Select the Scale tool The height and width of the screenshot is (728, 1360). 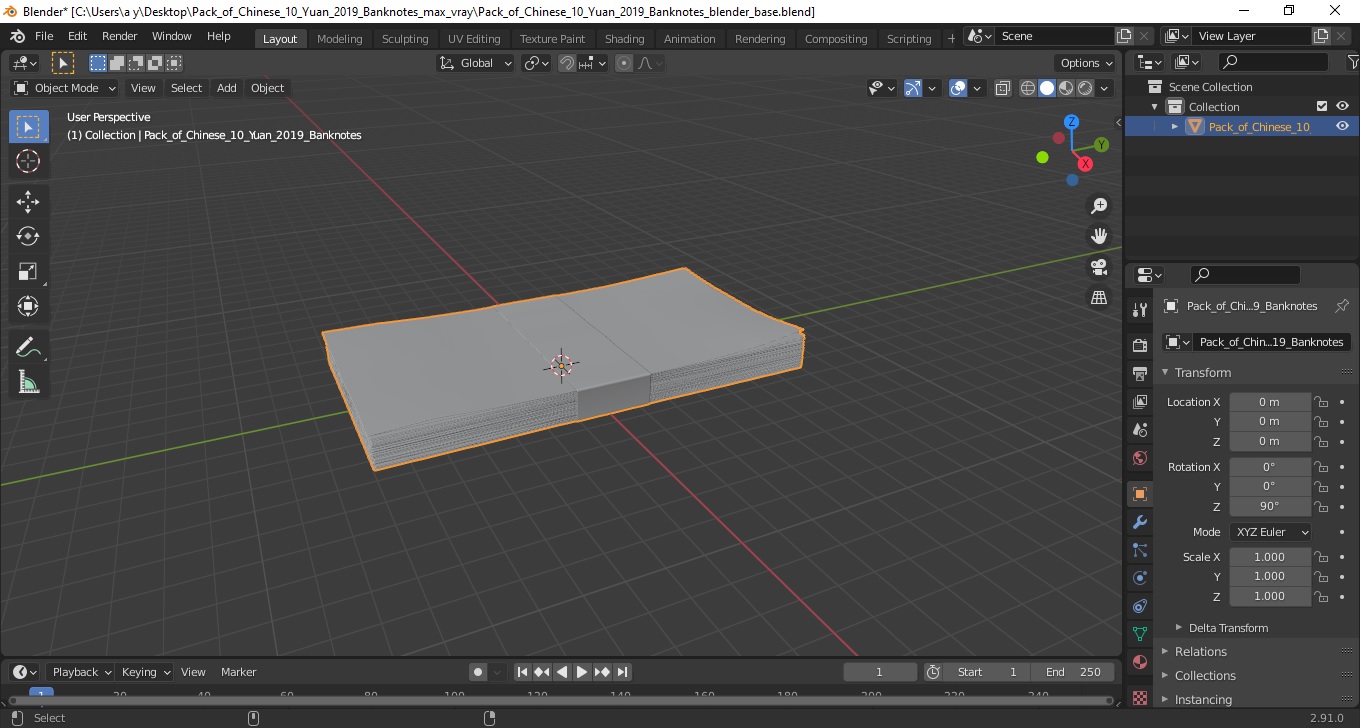tap(28, 271)
